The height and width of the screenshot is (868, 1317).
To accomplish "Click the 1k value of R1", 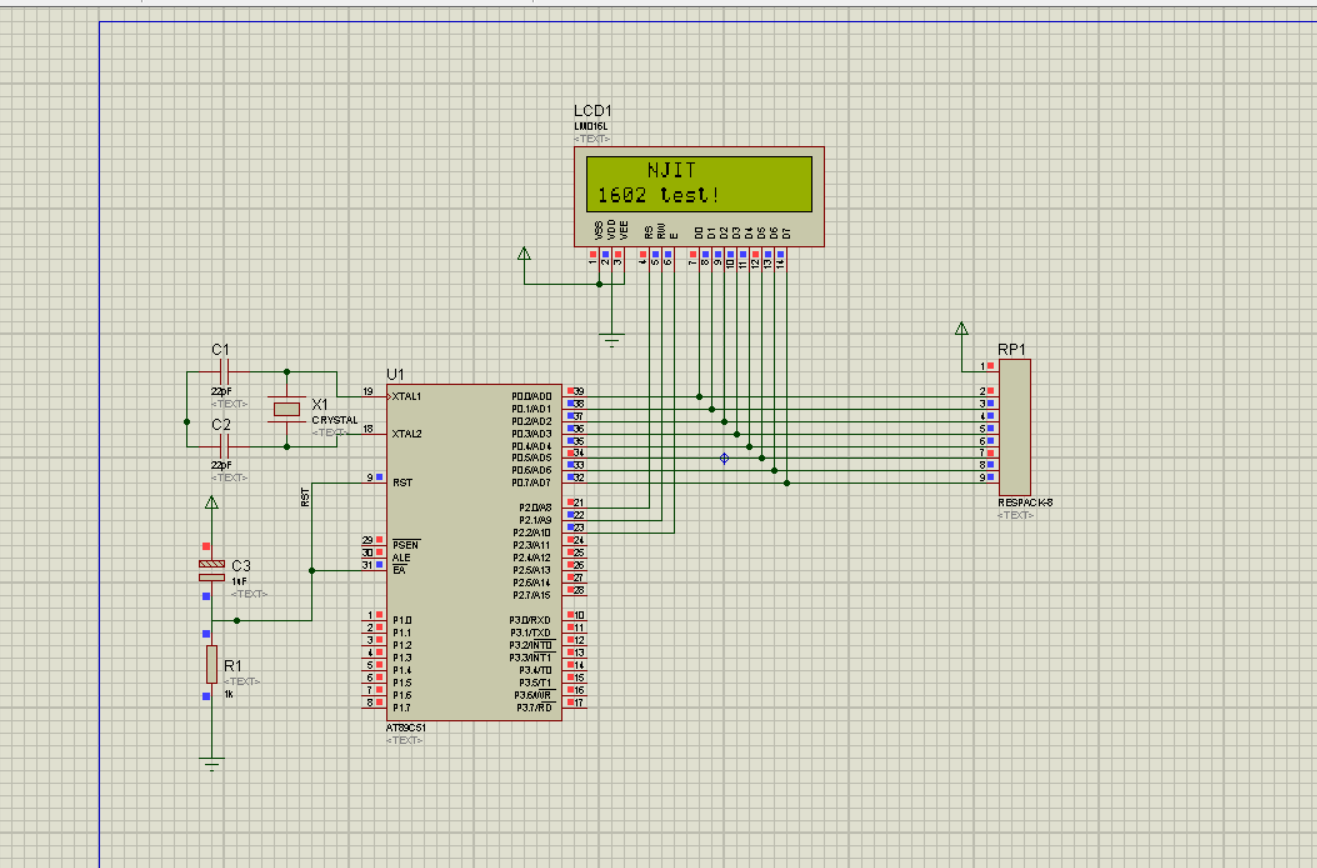I will pos(228,694).
